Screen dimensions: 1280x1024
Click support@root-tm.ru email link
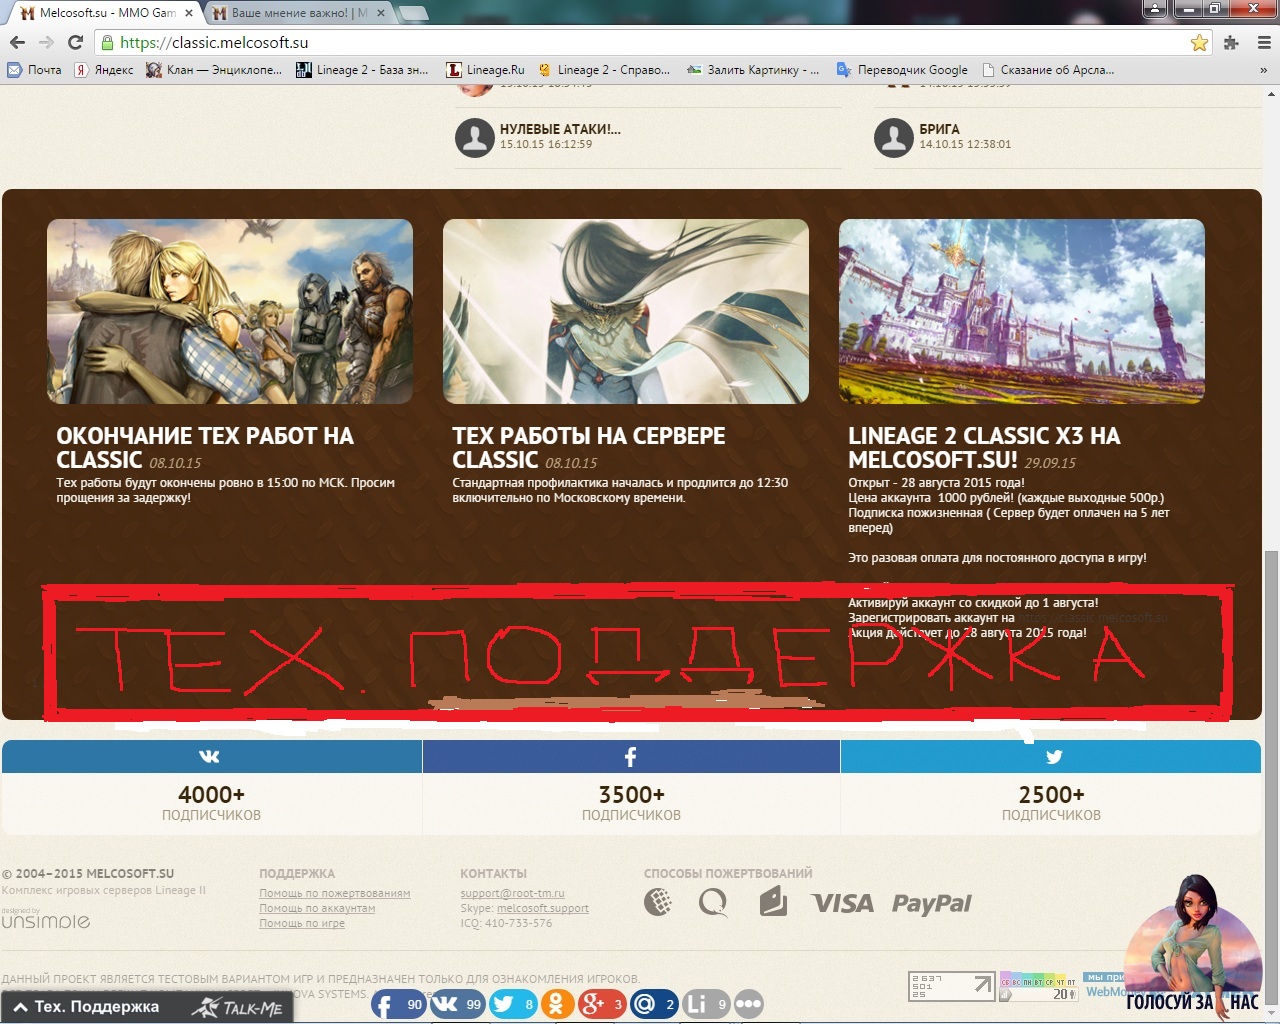pyautogui.click(x=512, y=893)
